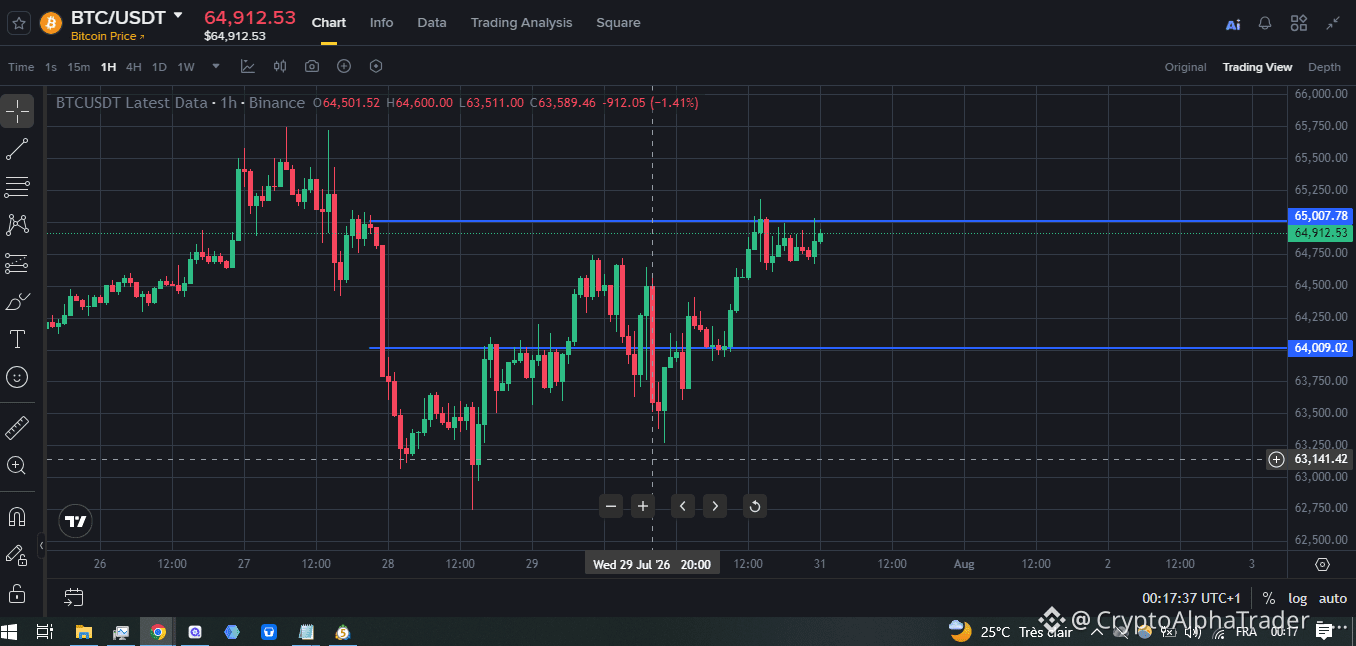Image resolution: width=1356 pixels, height=646 pixels.
Task: Switch to the Info tab
Action: [381, 22]
